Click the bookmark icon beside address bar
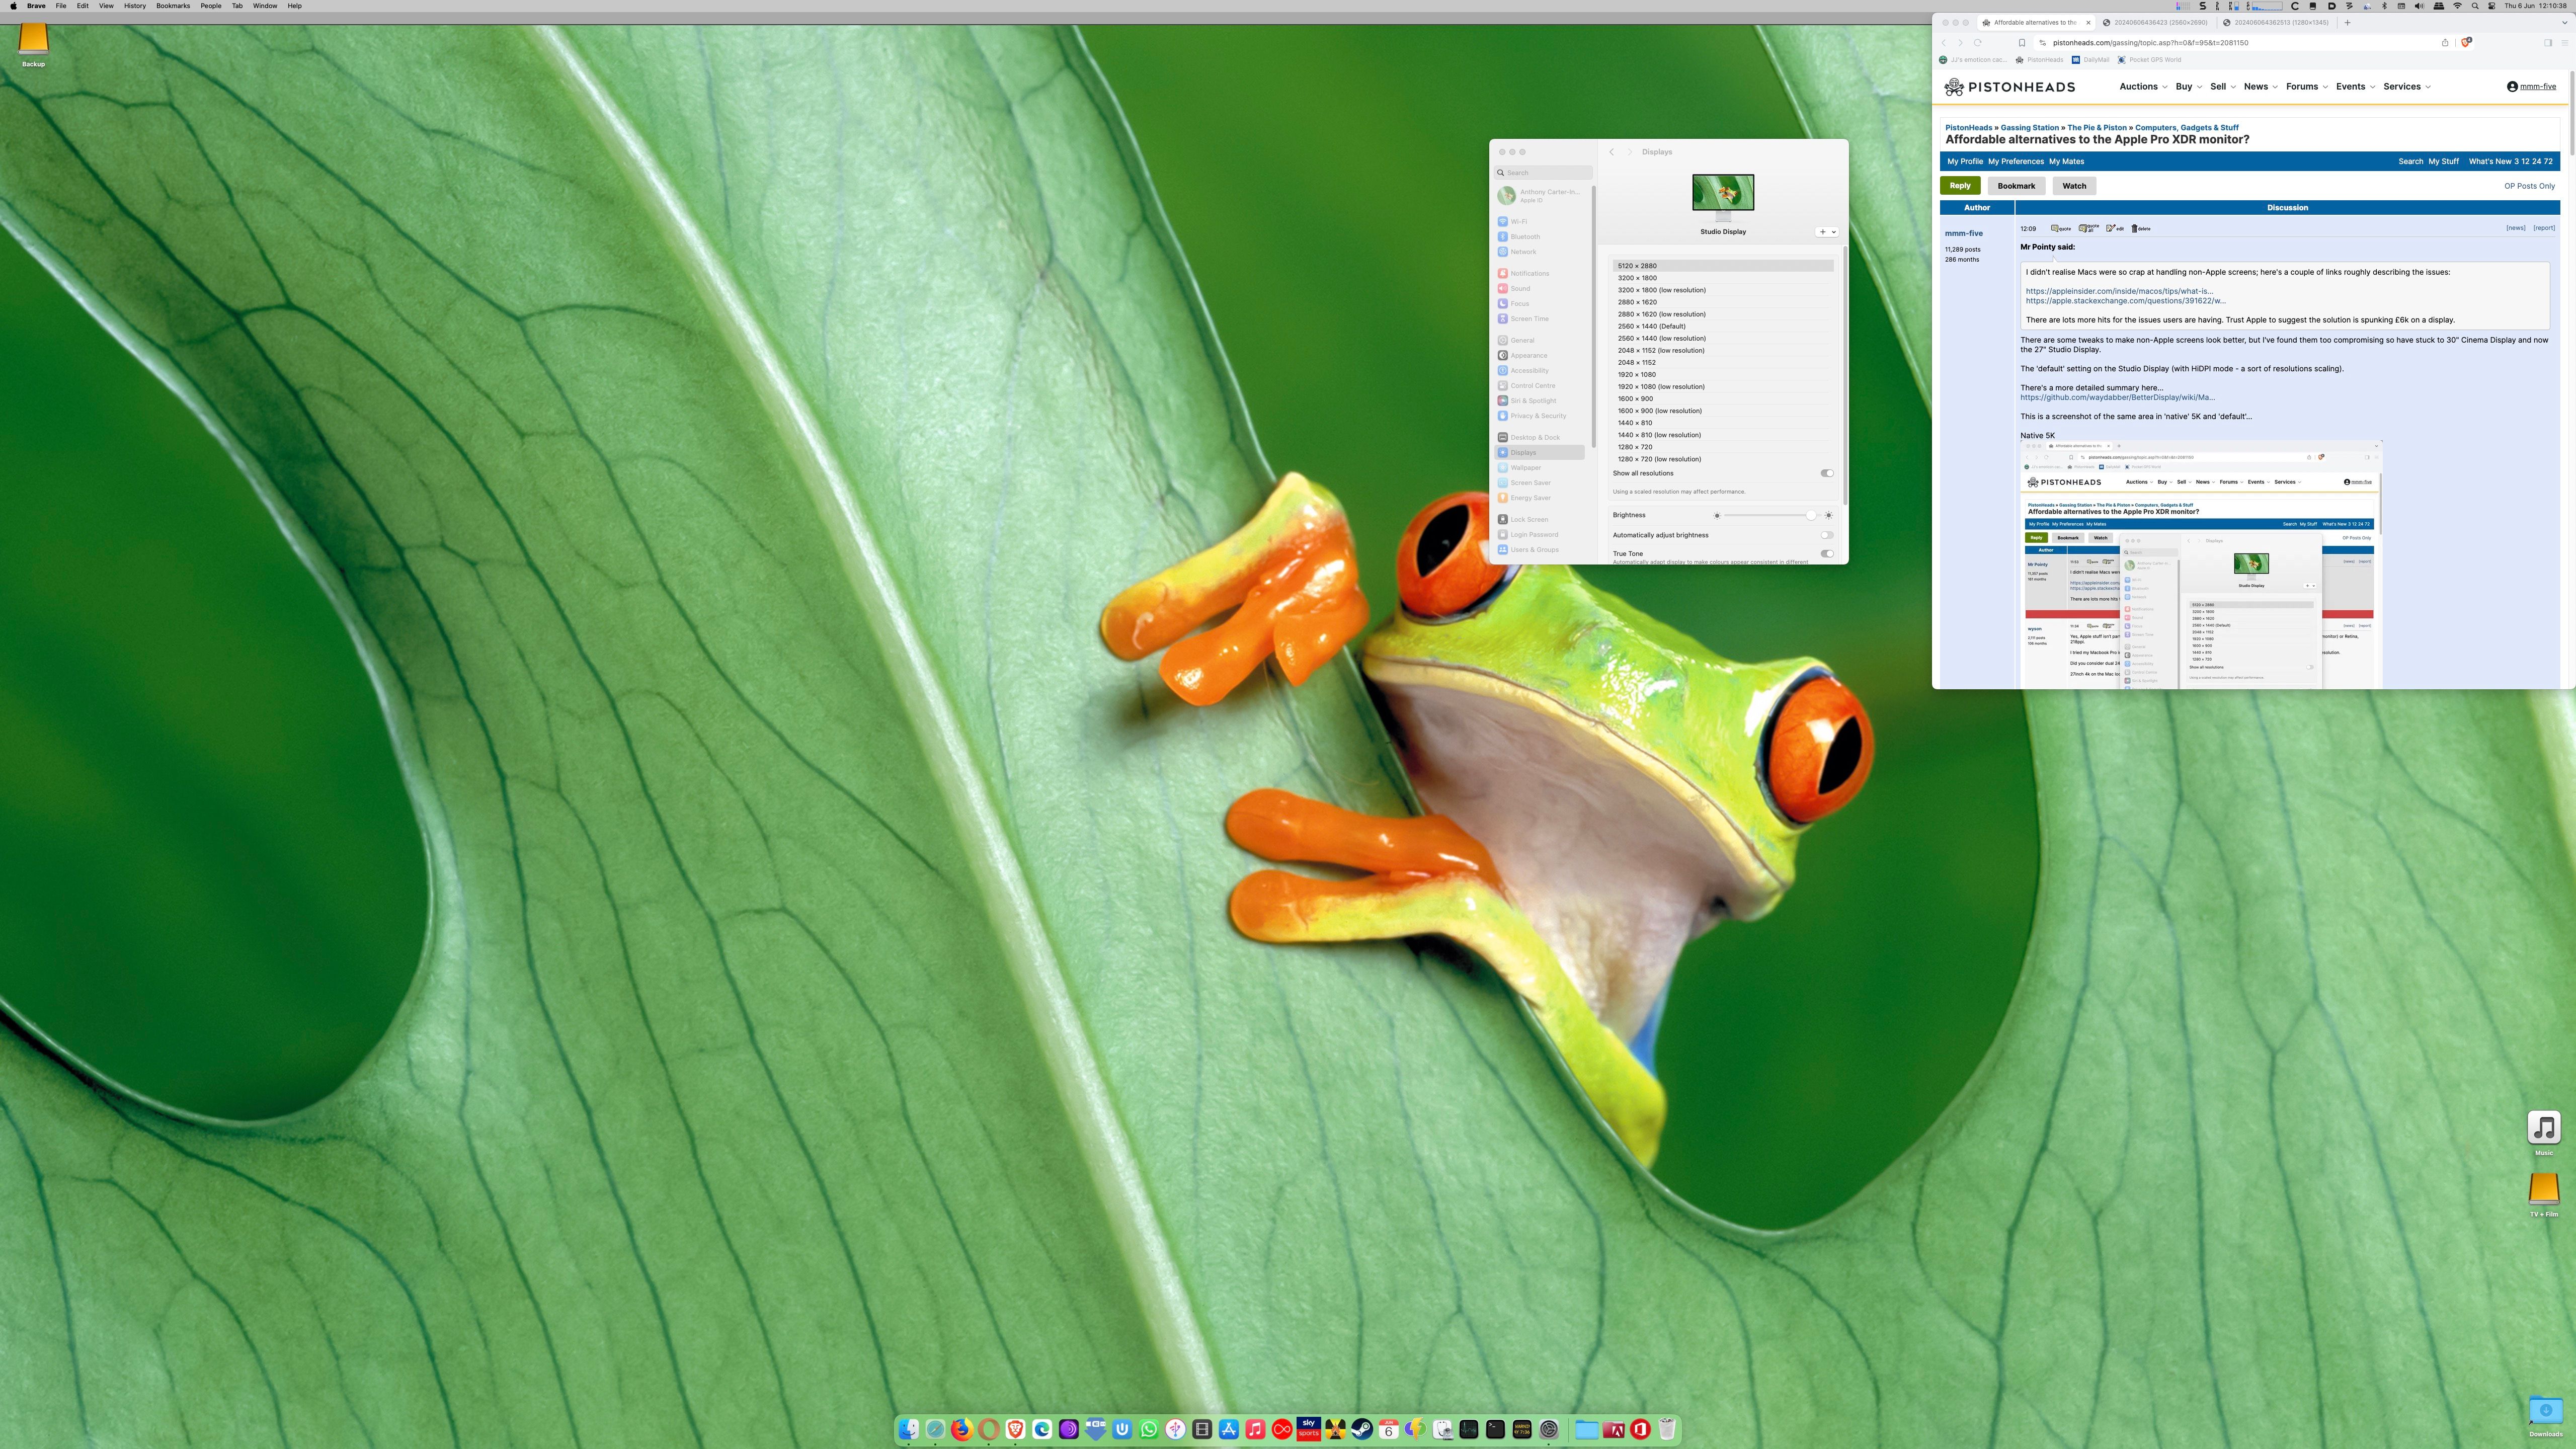The height and width of the screenshot is (1449, 2576). (x=2021, y=42)
